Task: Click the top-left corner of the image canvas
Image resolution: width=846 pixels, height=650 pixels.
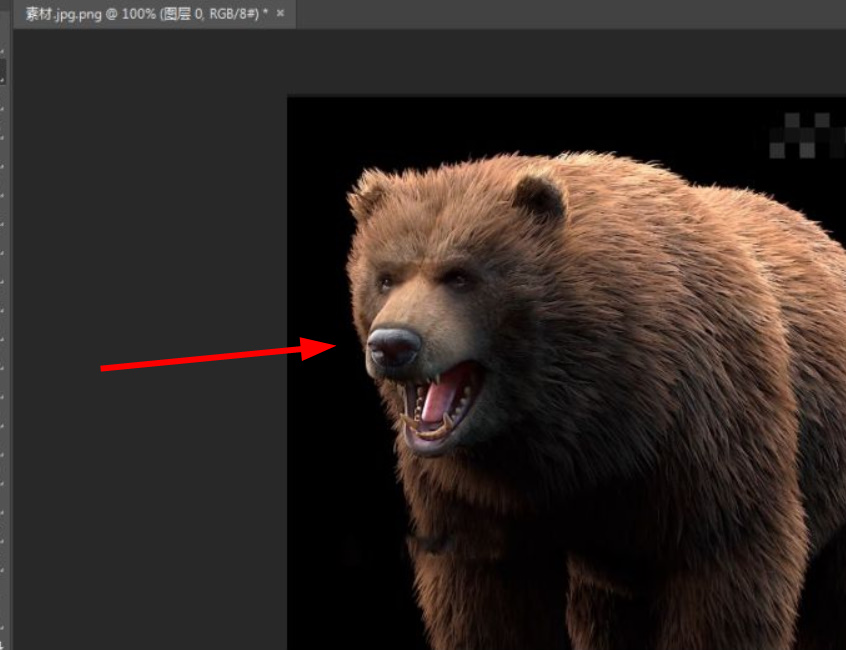Action: point(289,98)
